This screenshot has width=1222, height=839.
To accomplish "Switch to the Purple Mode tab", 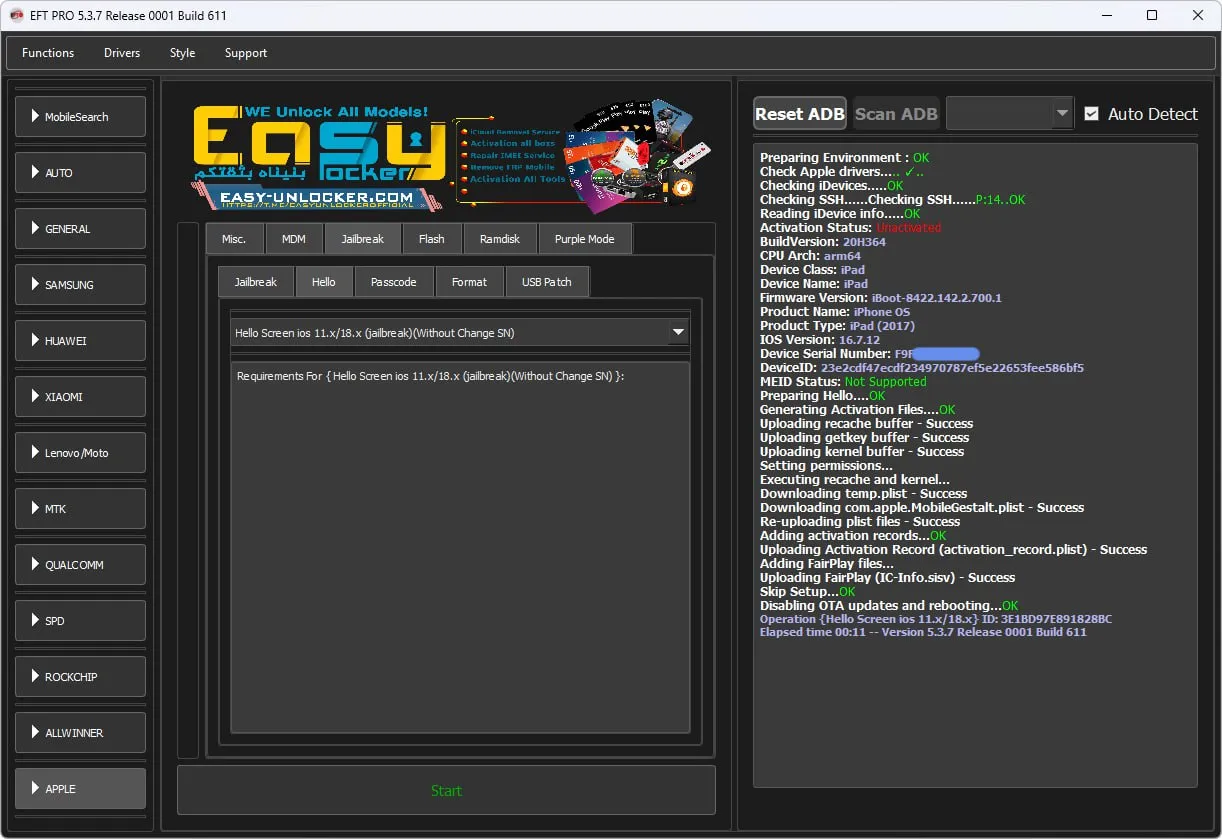I will tap(584, 239).
